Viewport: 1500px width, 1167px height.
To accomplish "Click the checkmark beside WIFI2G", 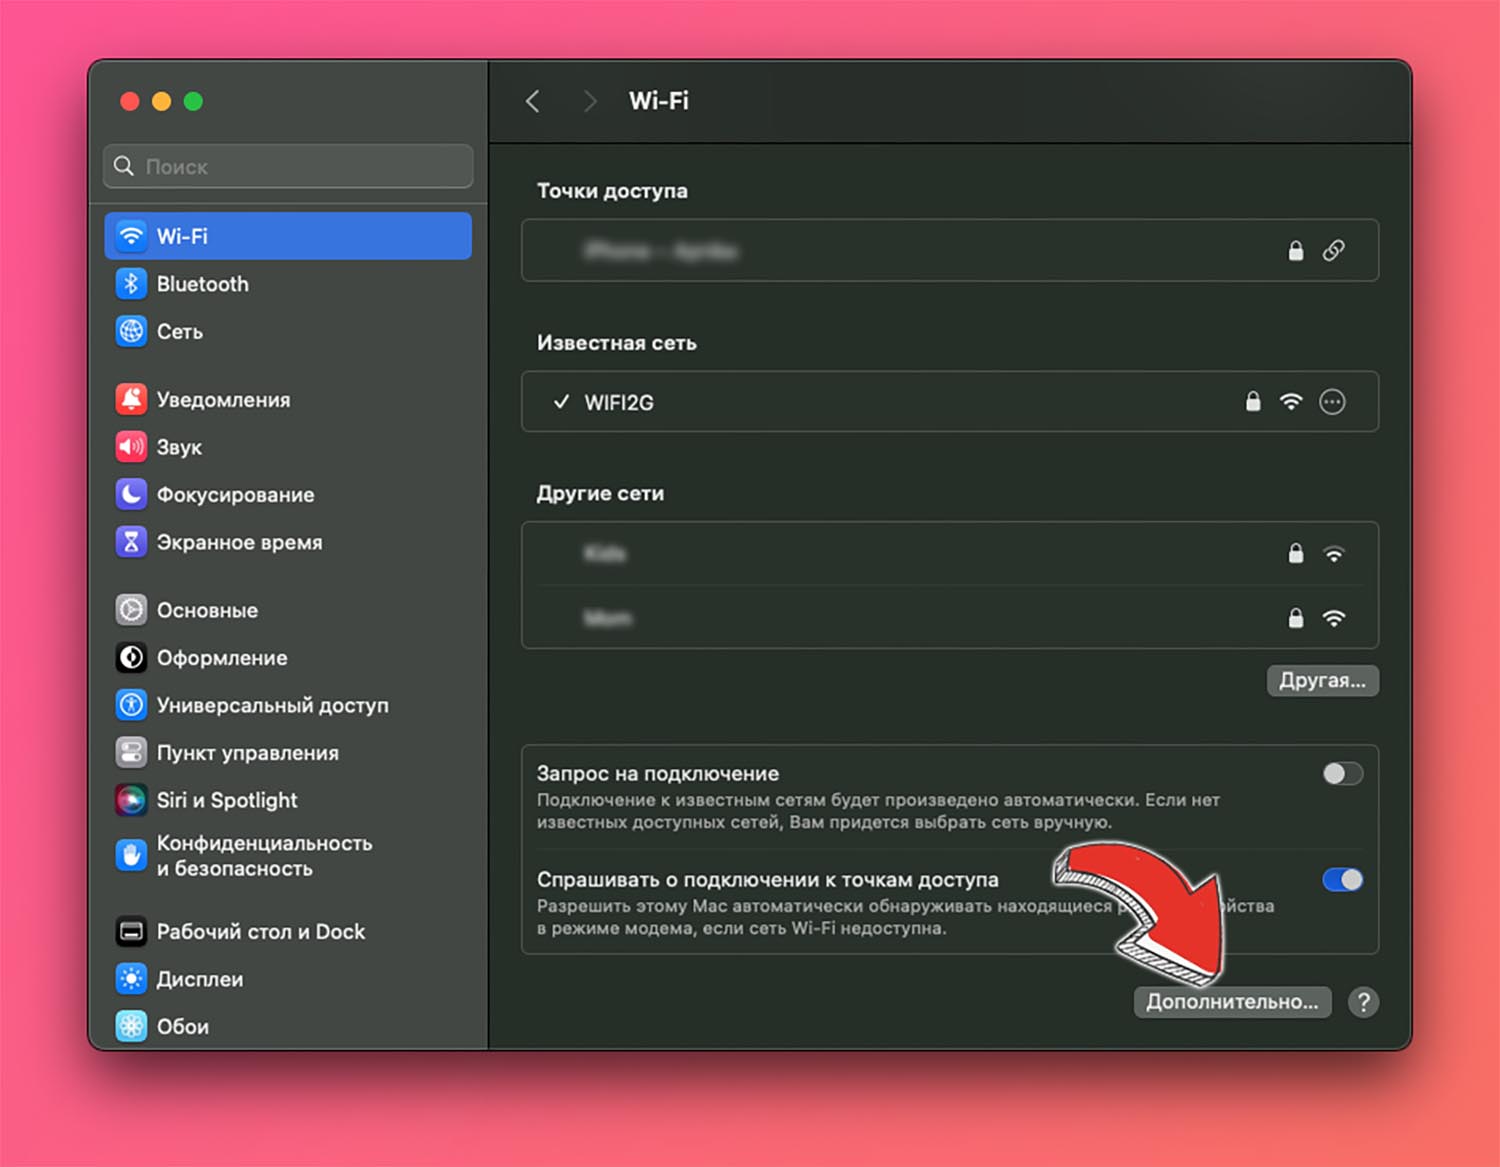I will [x=561, y=402].
